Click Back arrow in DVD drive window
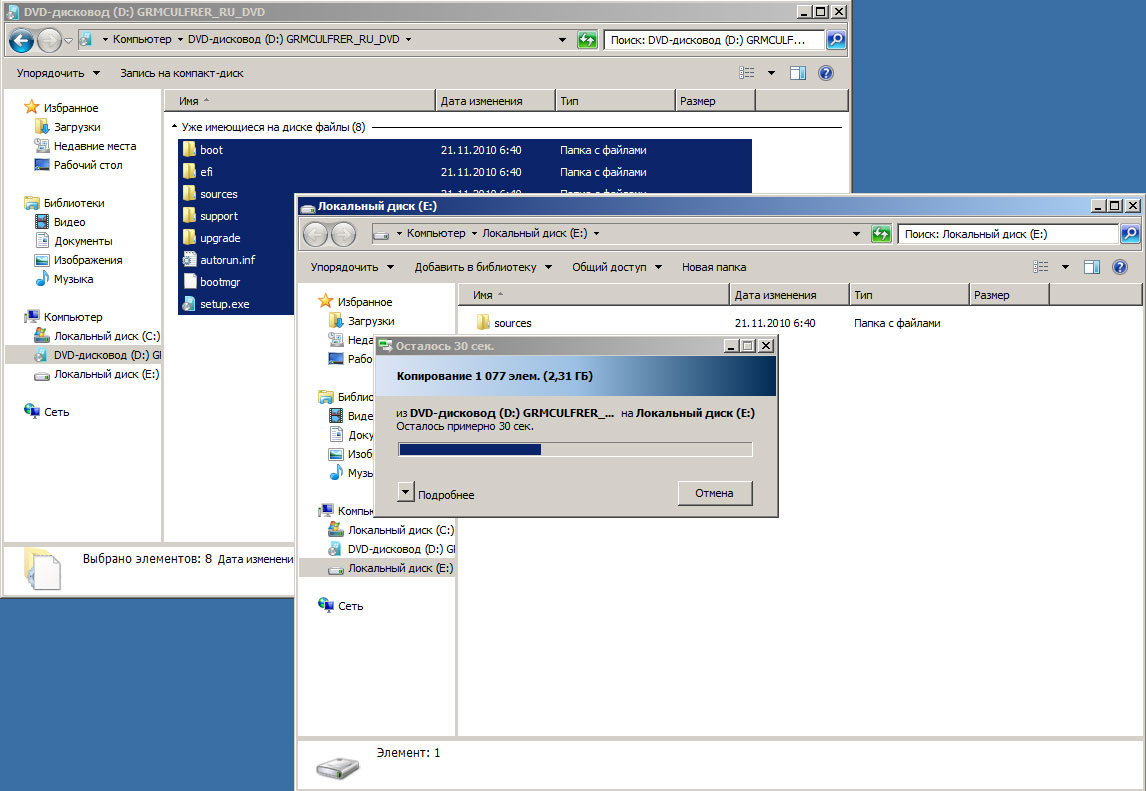Image resolution: width=1146 pixels, height=791 pixels. (21, 40)
